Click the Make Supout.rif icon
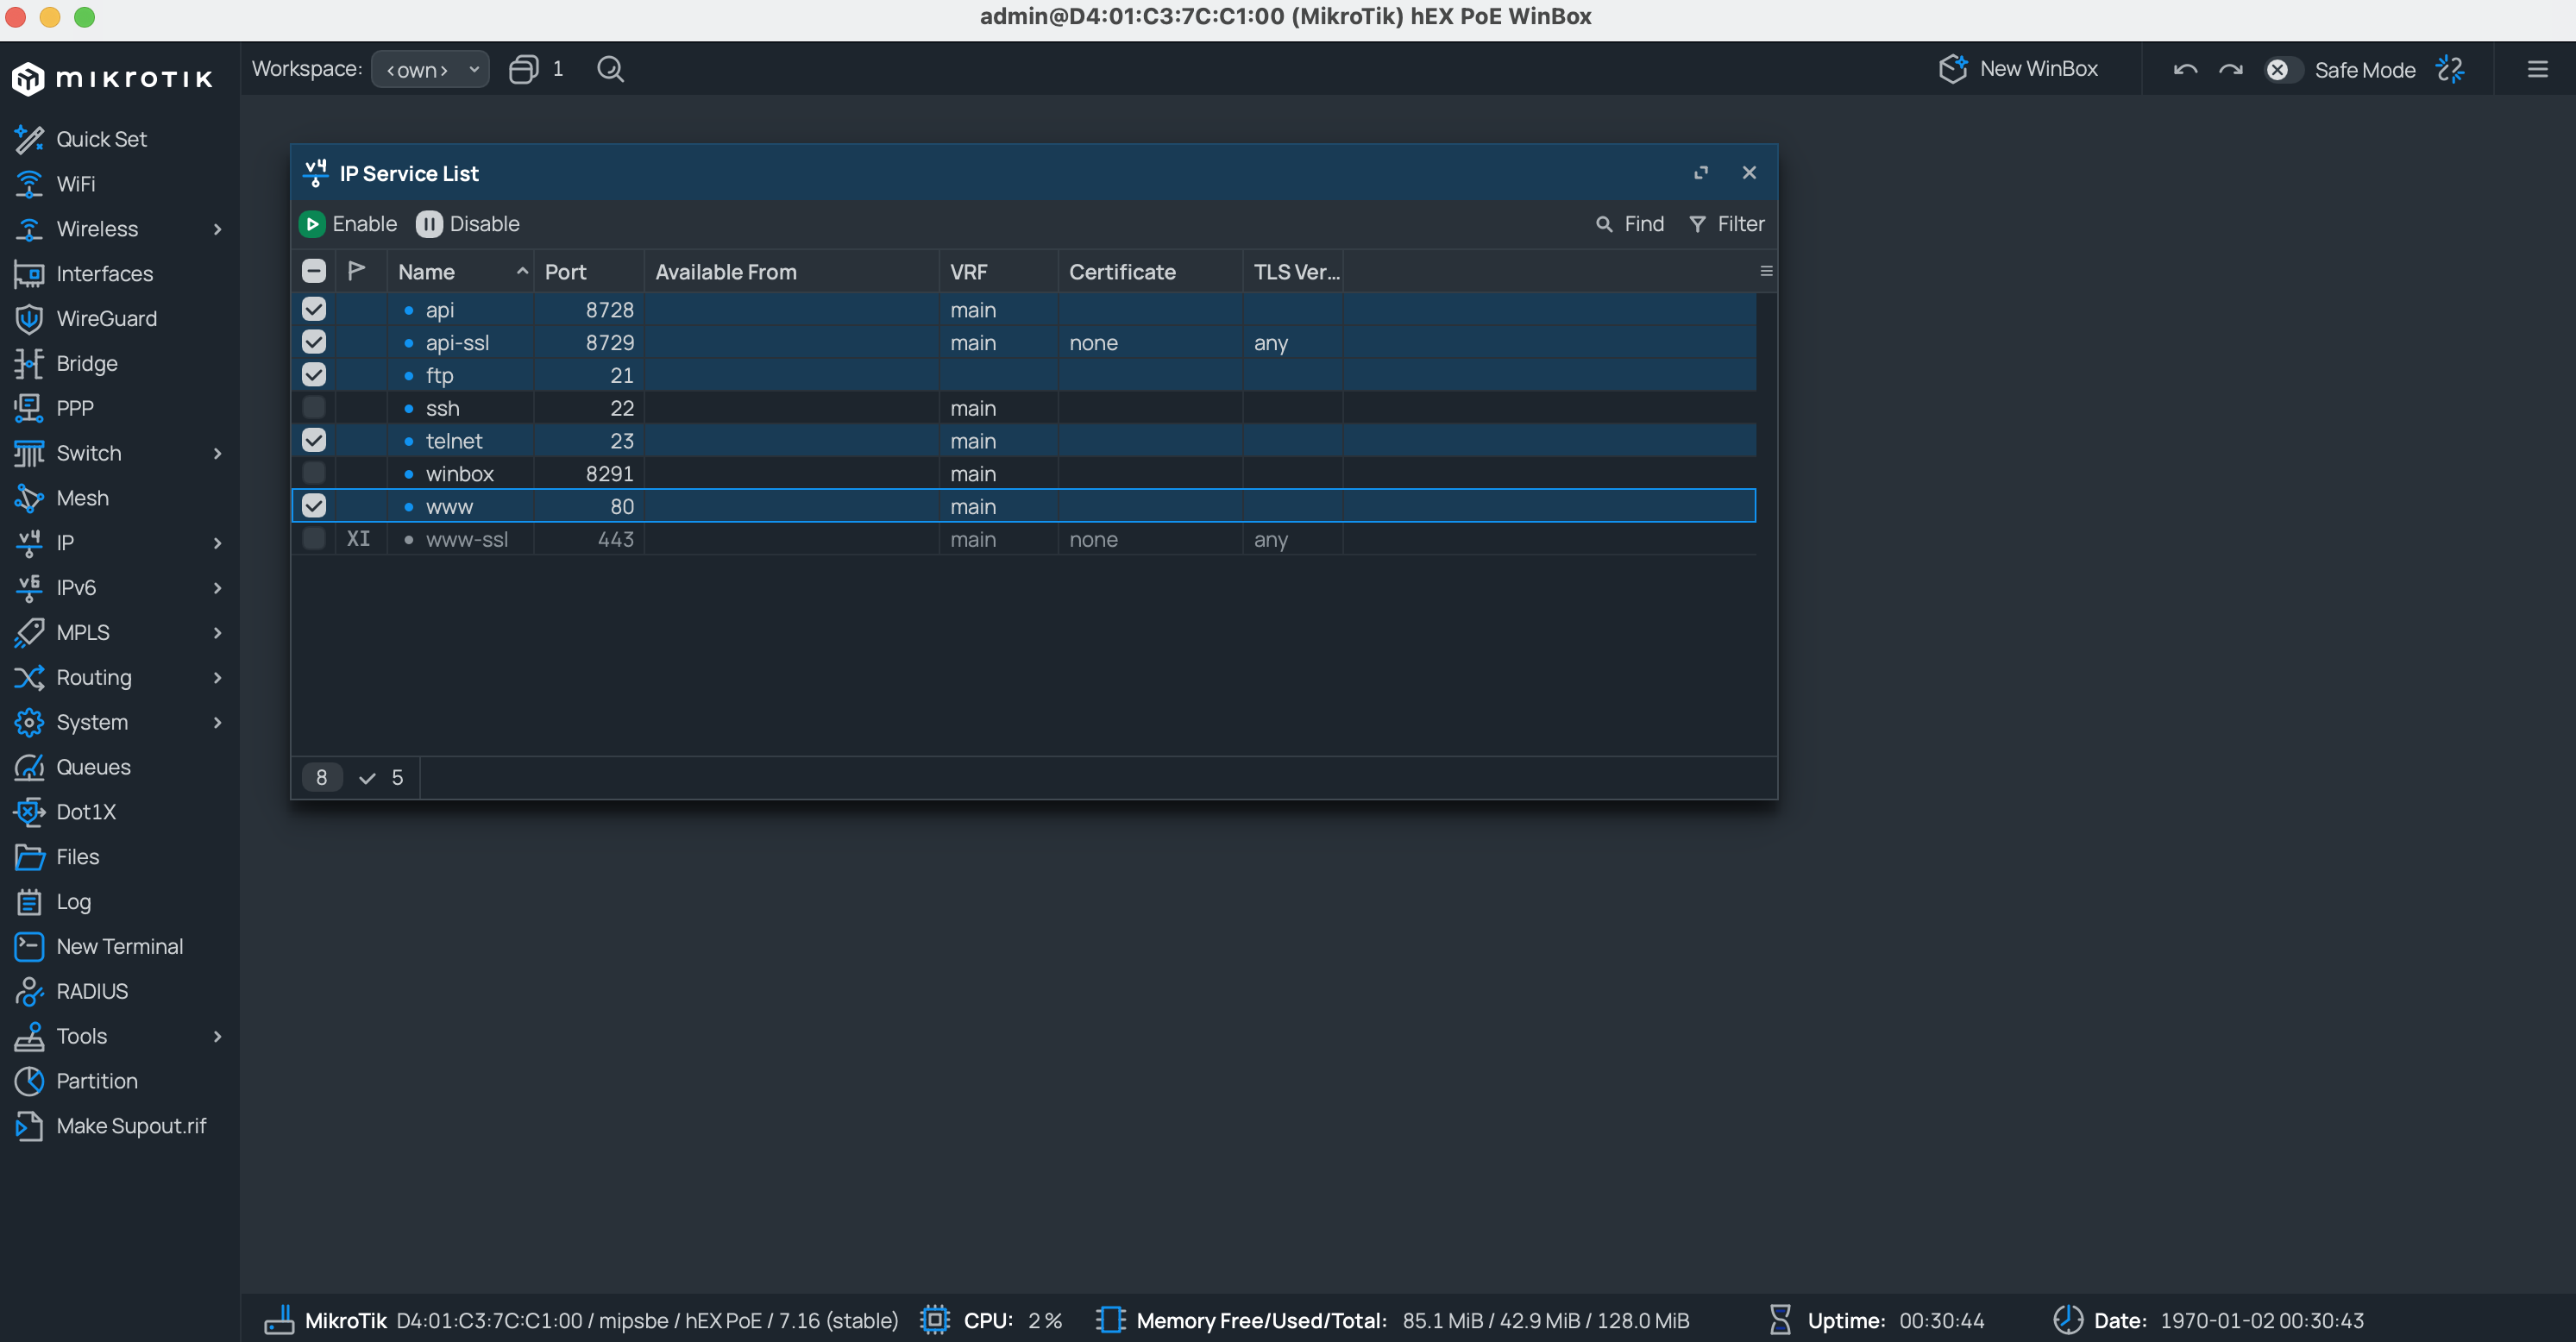 pyautogui.click(x=29, y=1126)
